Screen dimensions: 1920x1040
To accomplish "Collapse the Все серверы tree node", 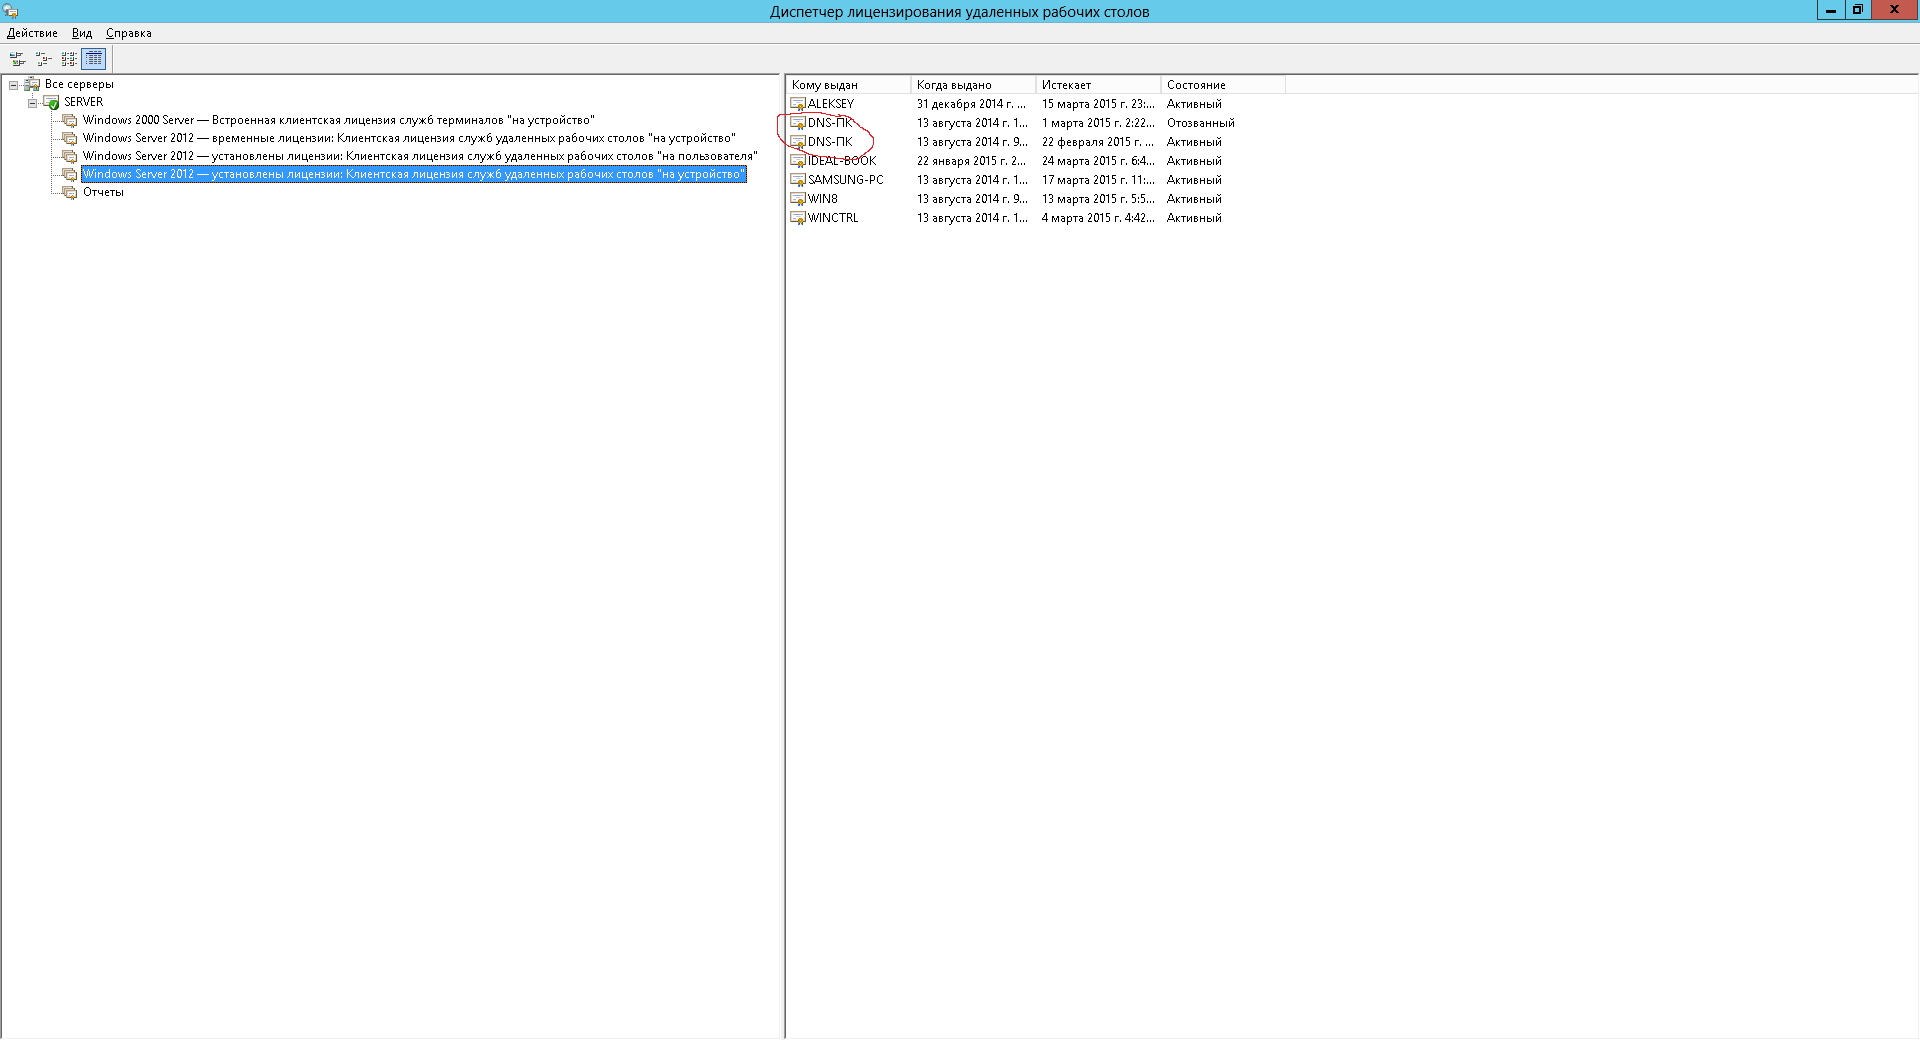I will (14, 85).
